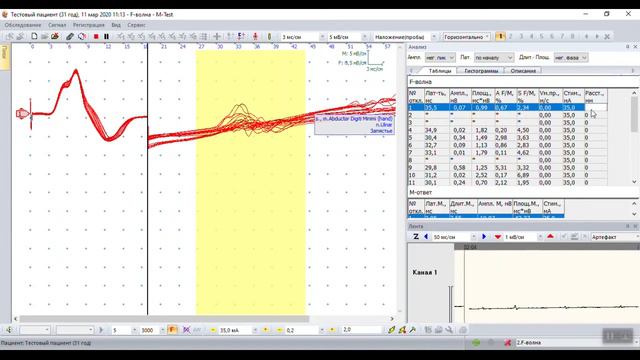Click the blue-red arrows marker icon
Image resolution: width=640 pixels, height=360 pixels.
[x=241, y=36]
